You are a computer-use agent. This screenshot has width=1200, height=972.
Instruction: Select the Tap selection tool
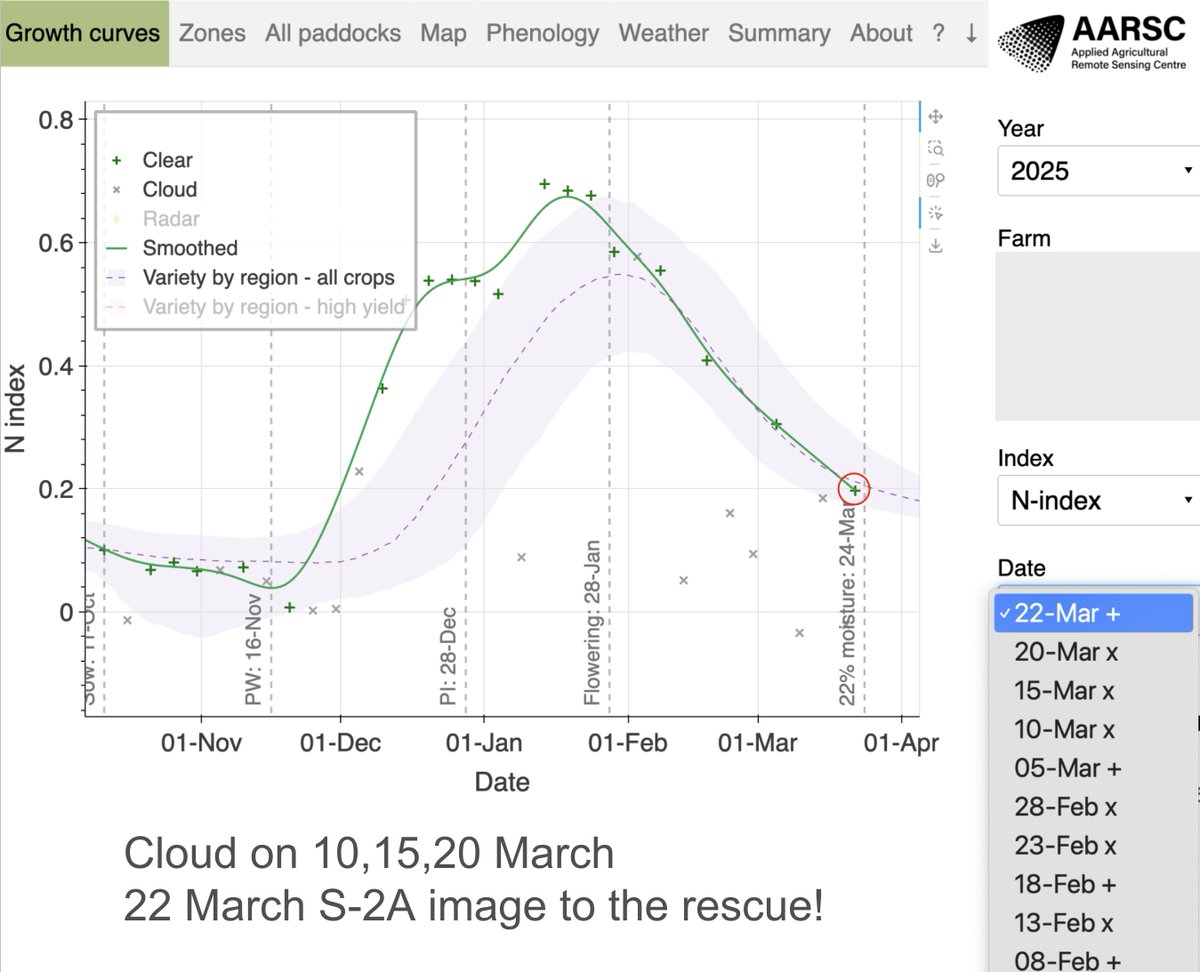(936, 213)
